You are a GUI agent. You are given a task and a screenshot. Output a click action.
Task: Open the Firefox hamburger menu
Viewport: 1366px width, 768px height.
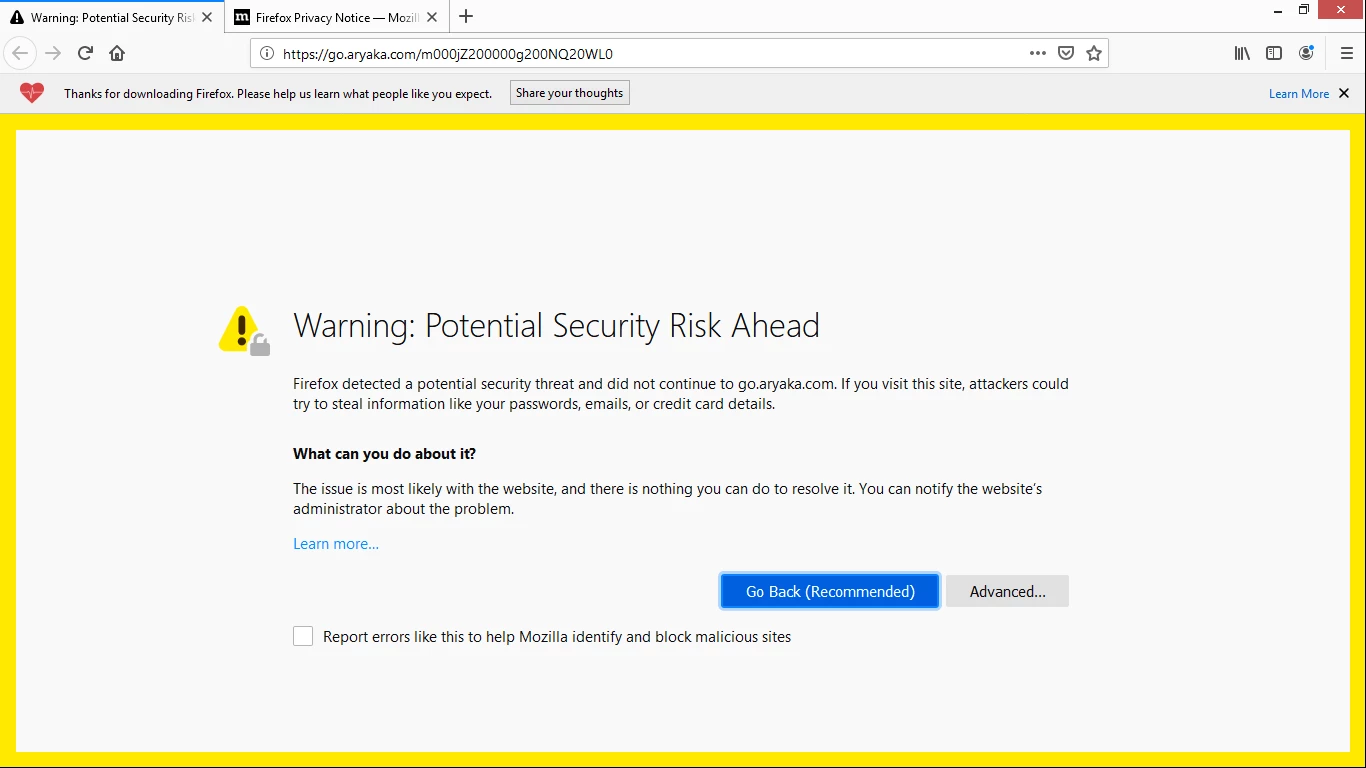pos(1346,53)
